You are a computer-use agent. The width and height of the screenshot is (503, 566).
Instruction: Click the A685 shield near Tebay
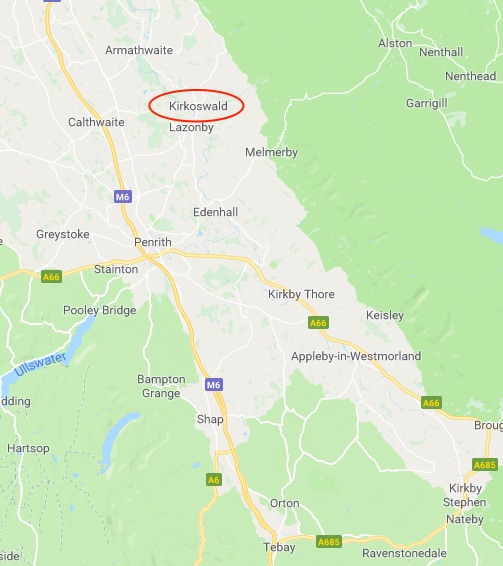pyautogui.click(x=329, y=542)
